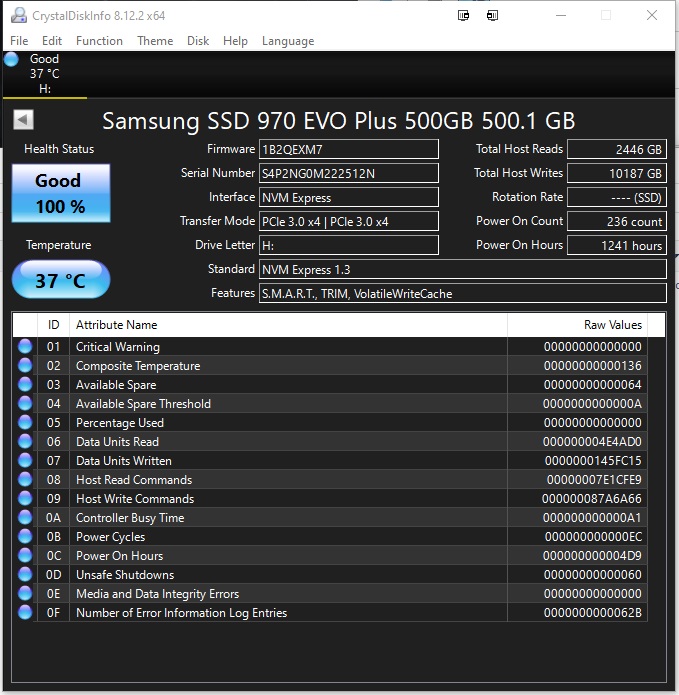Click the status orb for Available Spare
The image size is (679, 695).
coord(25,385)
